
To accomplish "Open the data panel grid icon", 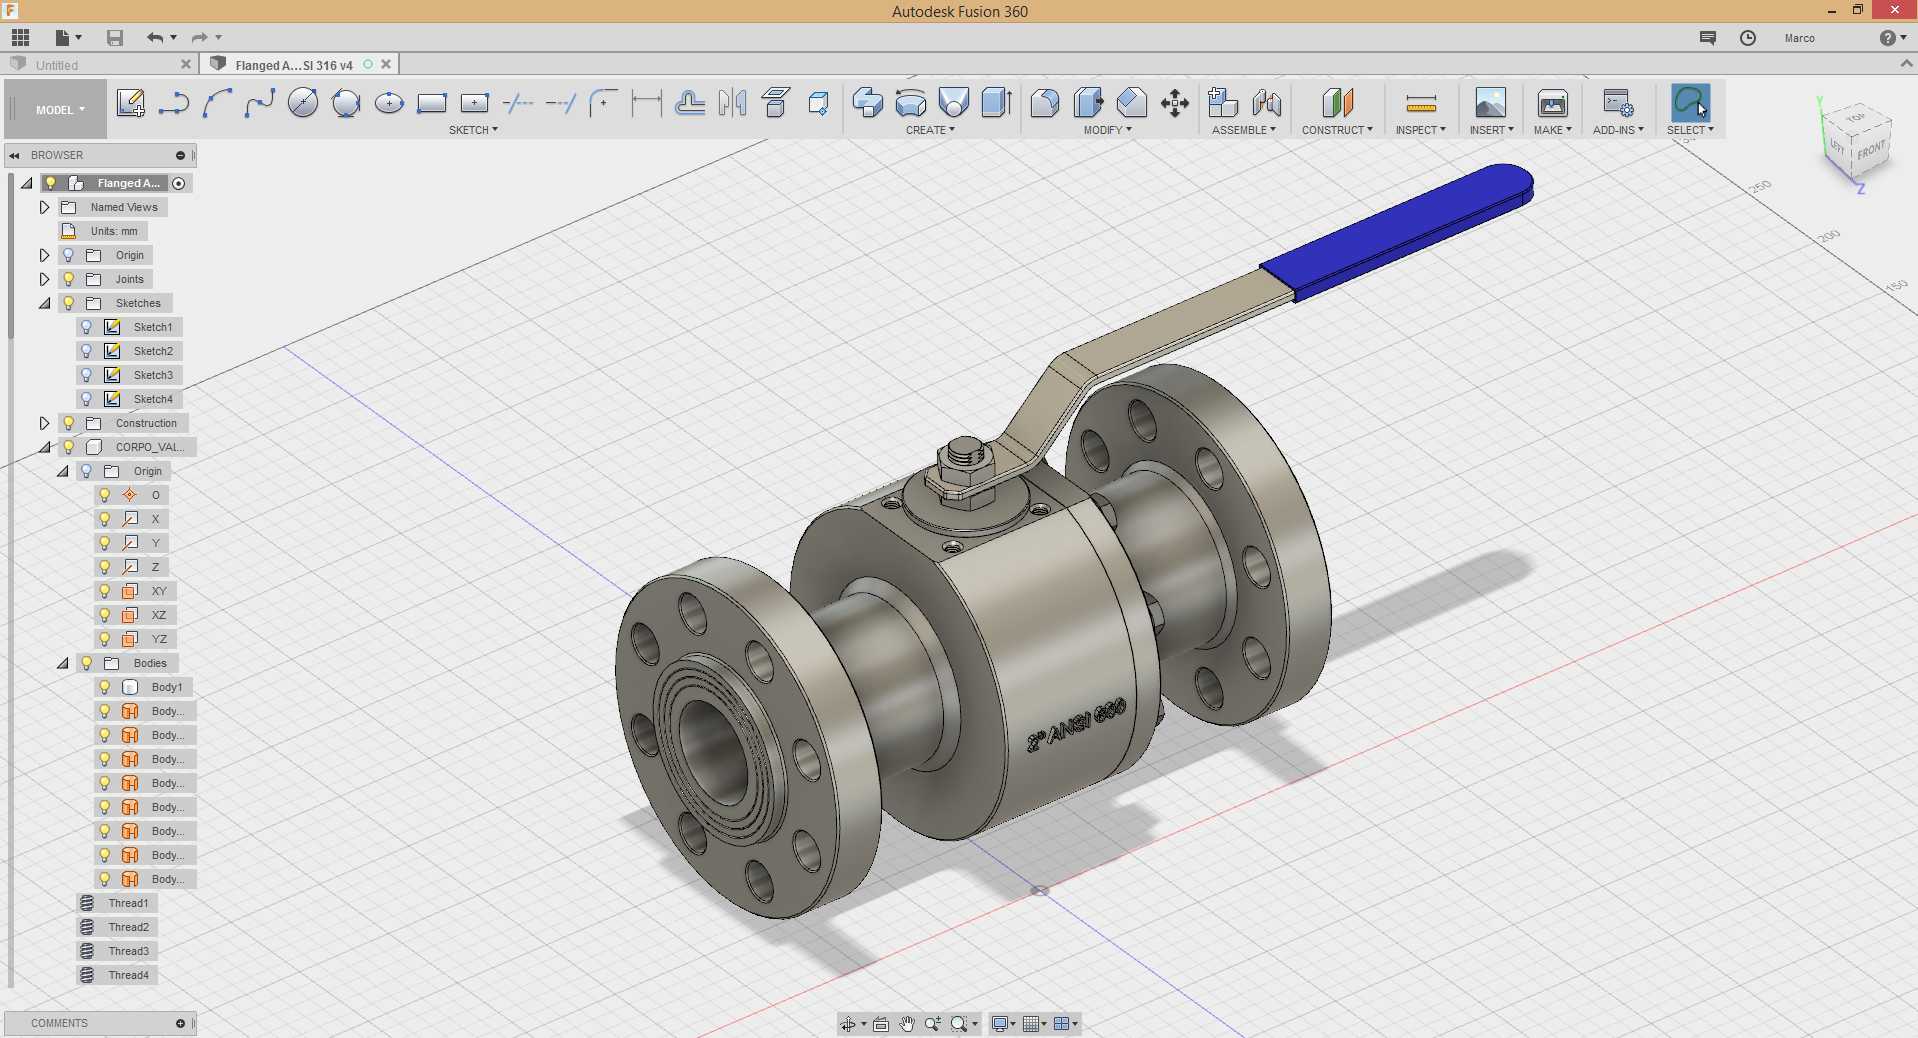I will coord(20,38).
